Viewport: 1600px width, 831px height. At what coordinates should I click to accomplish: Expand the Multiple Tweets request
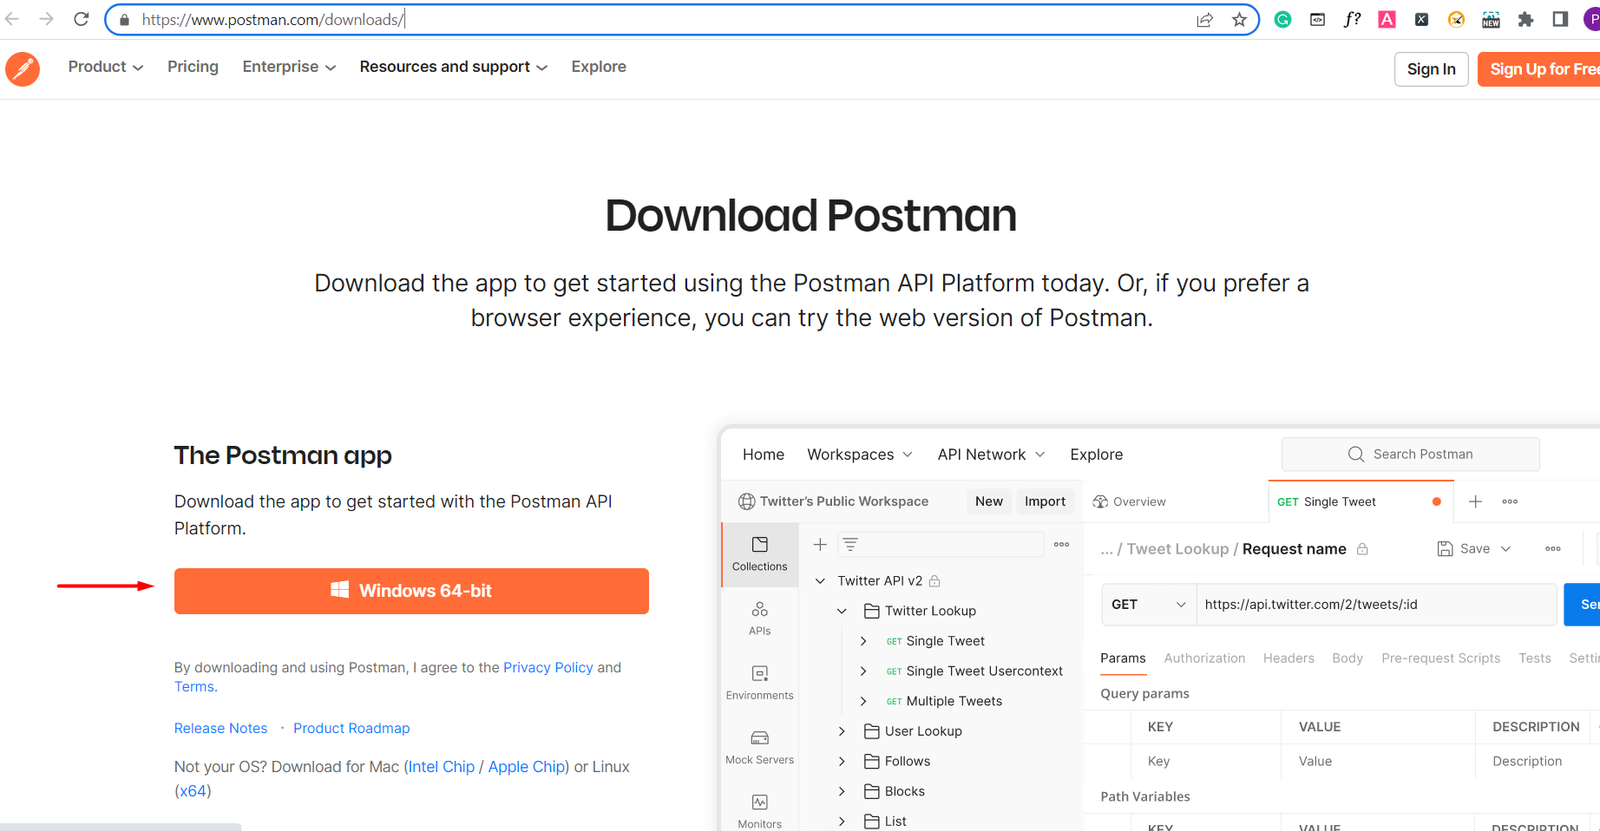864,701
